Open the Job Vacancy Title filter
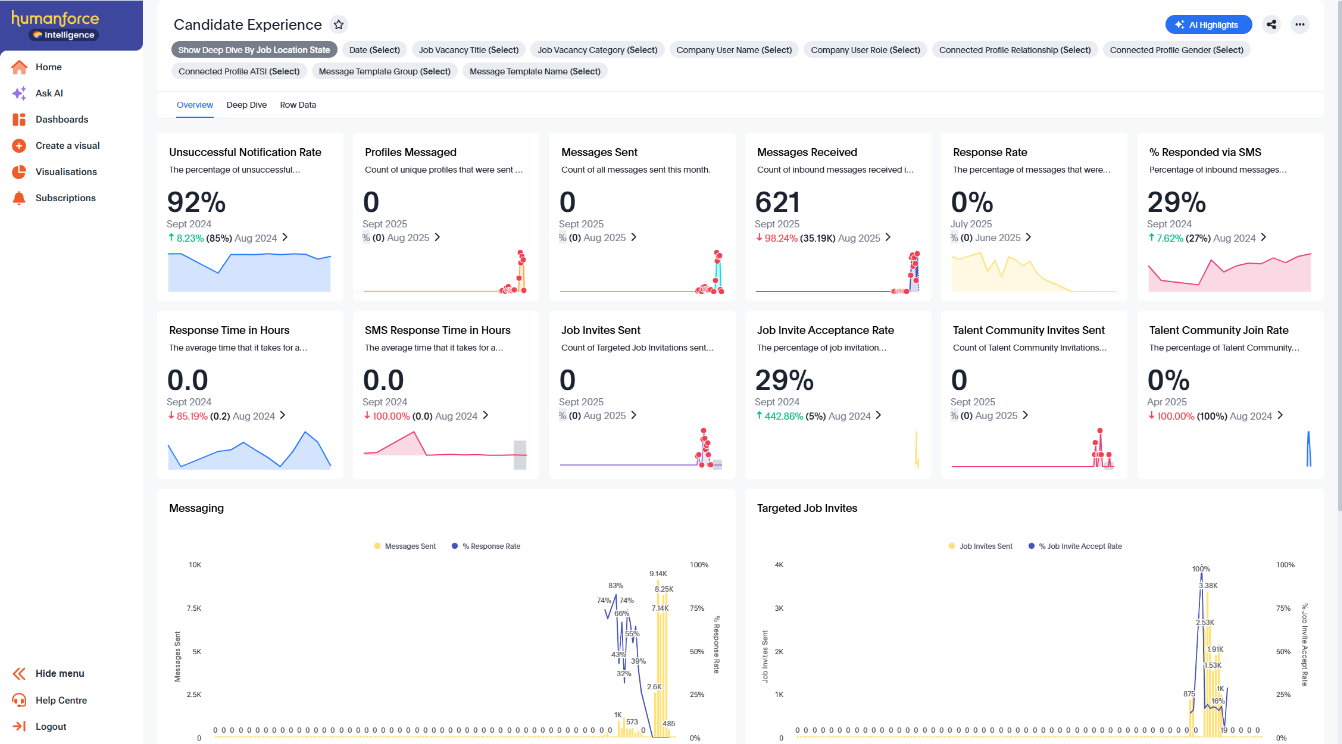This screenshot has height=744, width=1342. click(x=466, y=48)
